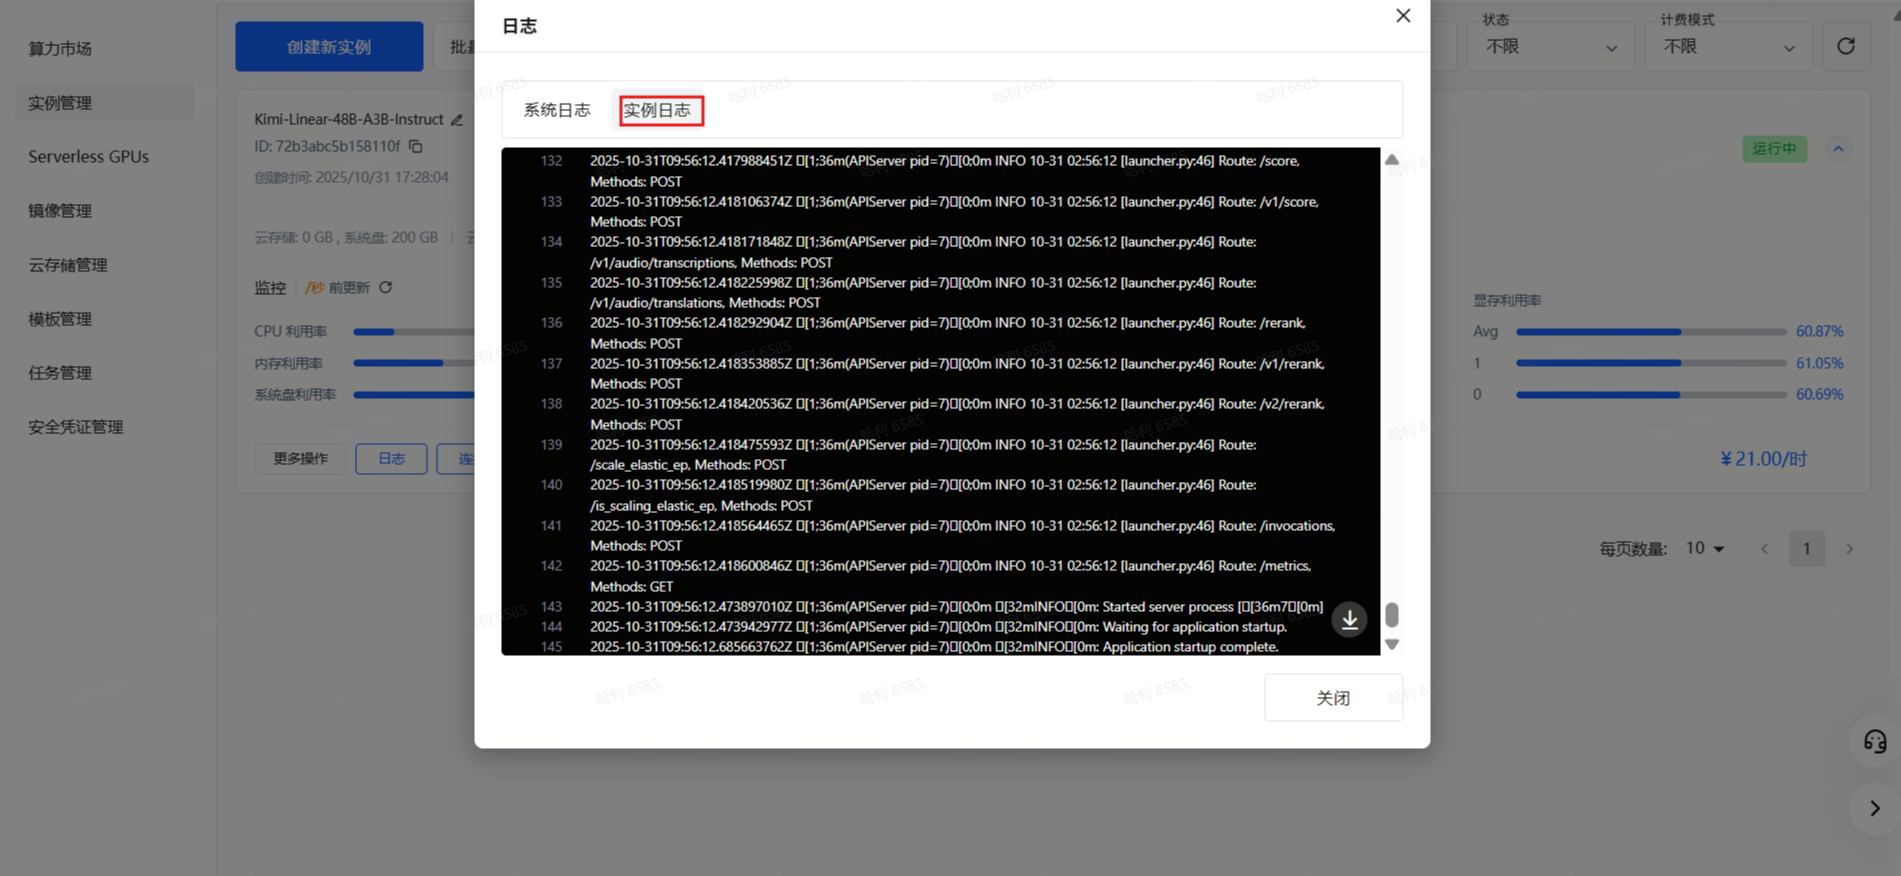1901x876 pixels.
Task: Click the log scrollbar down arrow
Action: [1392, 645]
